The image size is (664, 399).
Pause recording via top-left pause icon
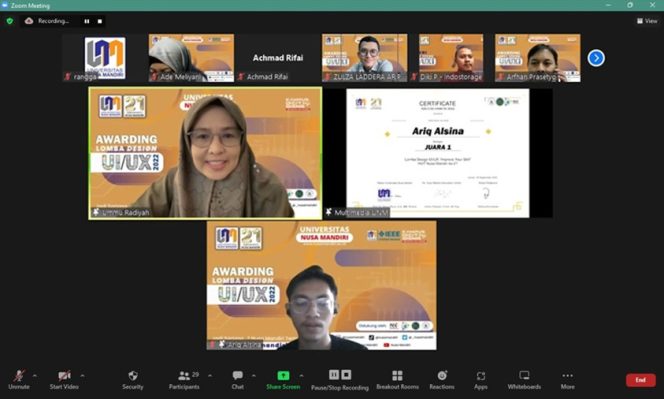(x=87, y=21)
